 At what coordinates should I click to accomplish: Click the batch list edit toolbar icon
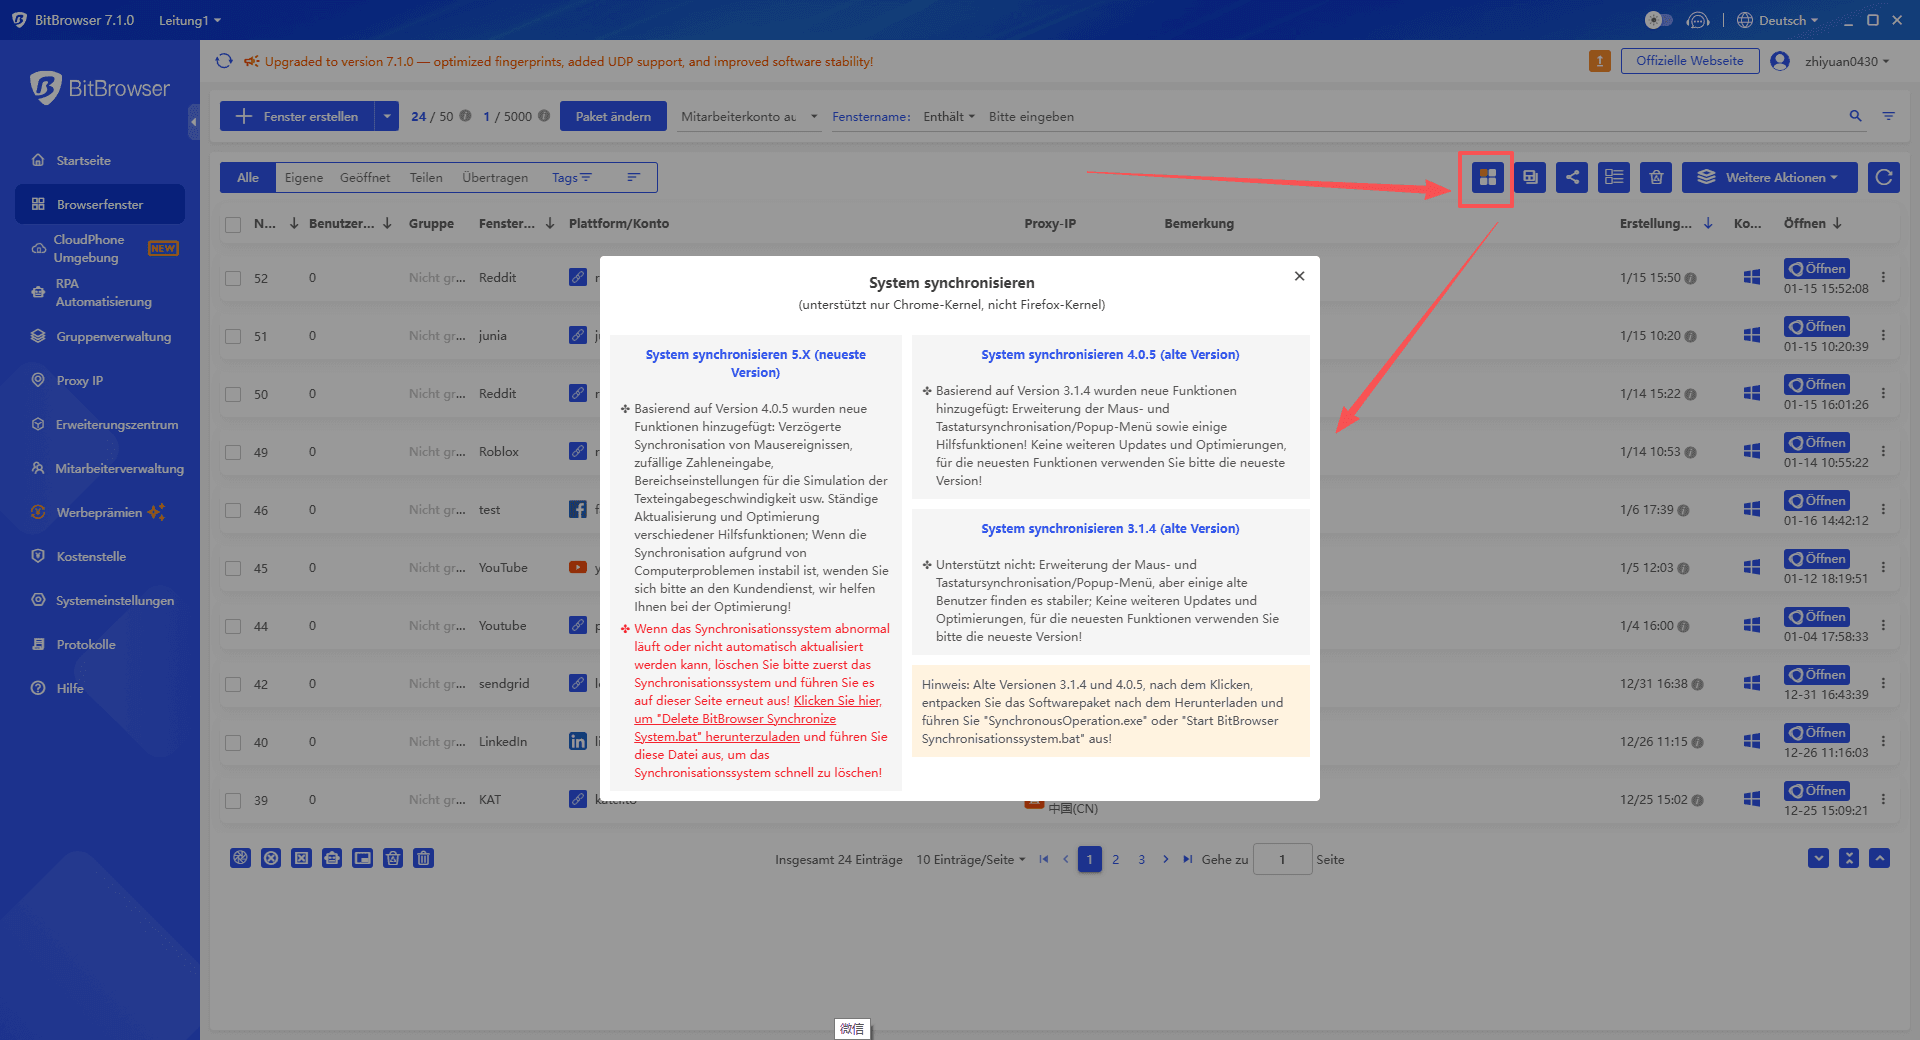[1613, 177]
